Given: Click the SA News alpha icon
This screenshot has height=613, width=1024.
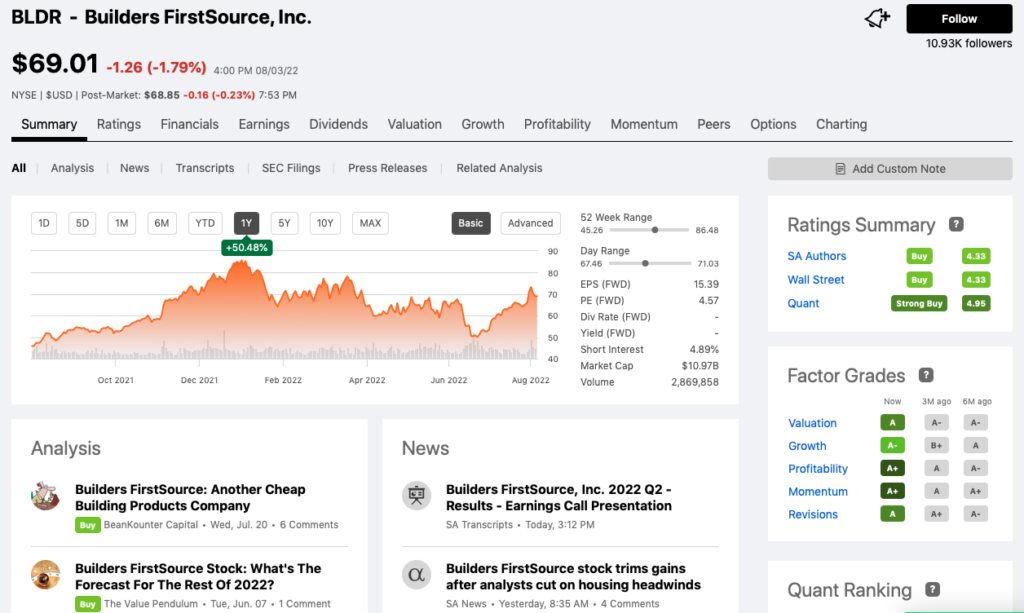Looking at the screenshot, I should (416, 574).
